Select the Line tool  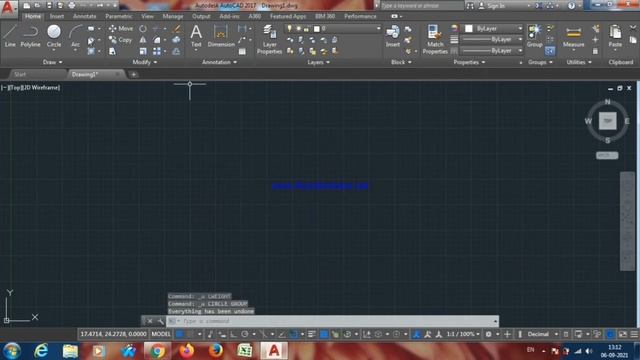point(10,36)
